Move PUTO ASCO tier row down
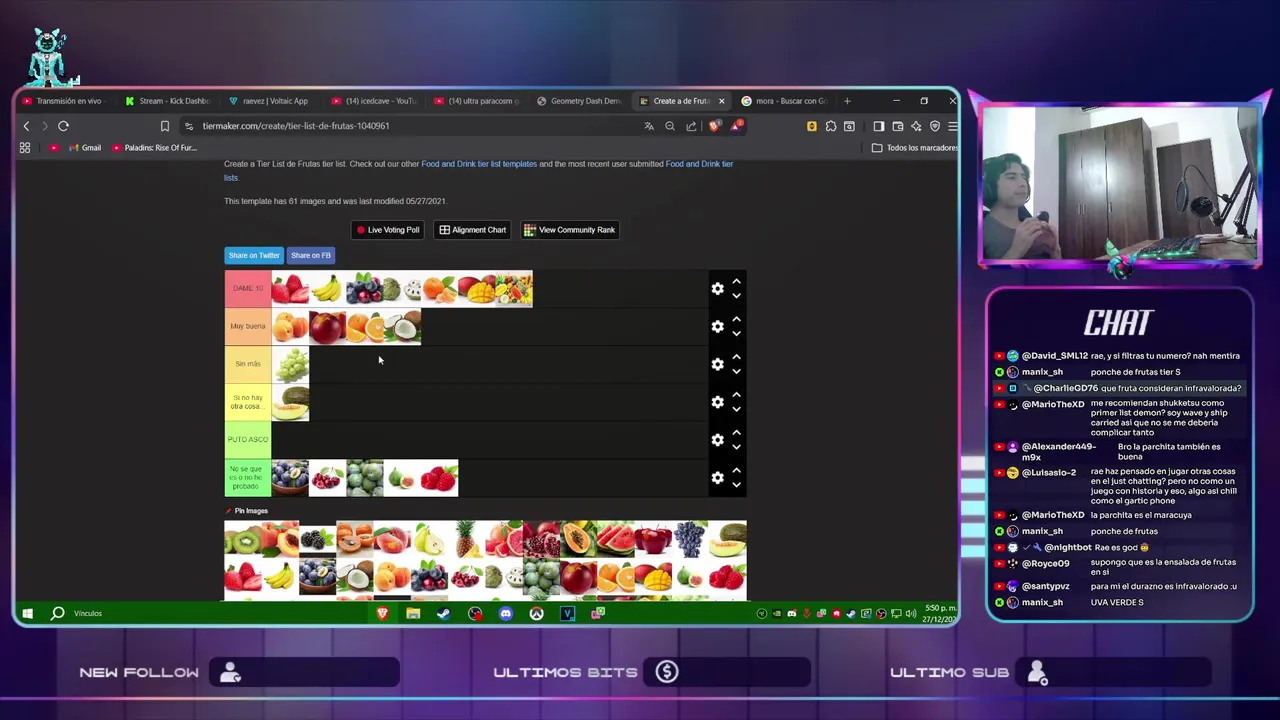The height and width of the screenshot is (720, 1280). pyautogui.click(x=736, y=447)
